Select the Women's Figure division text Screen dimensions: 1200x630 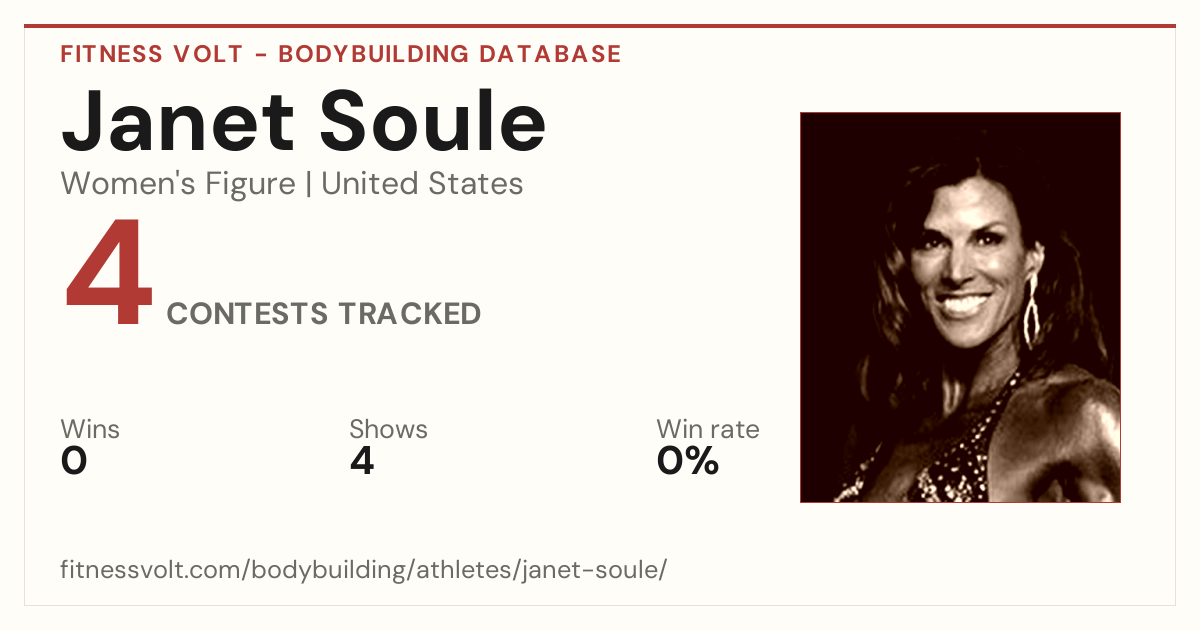(x=178, y=184)
